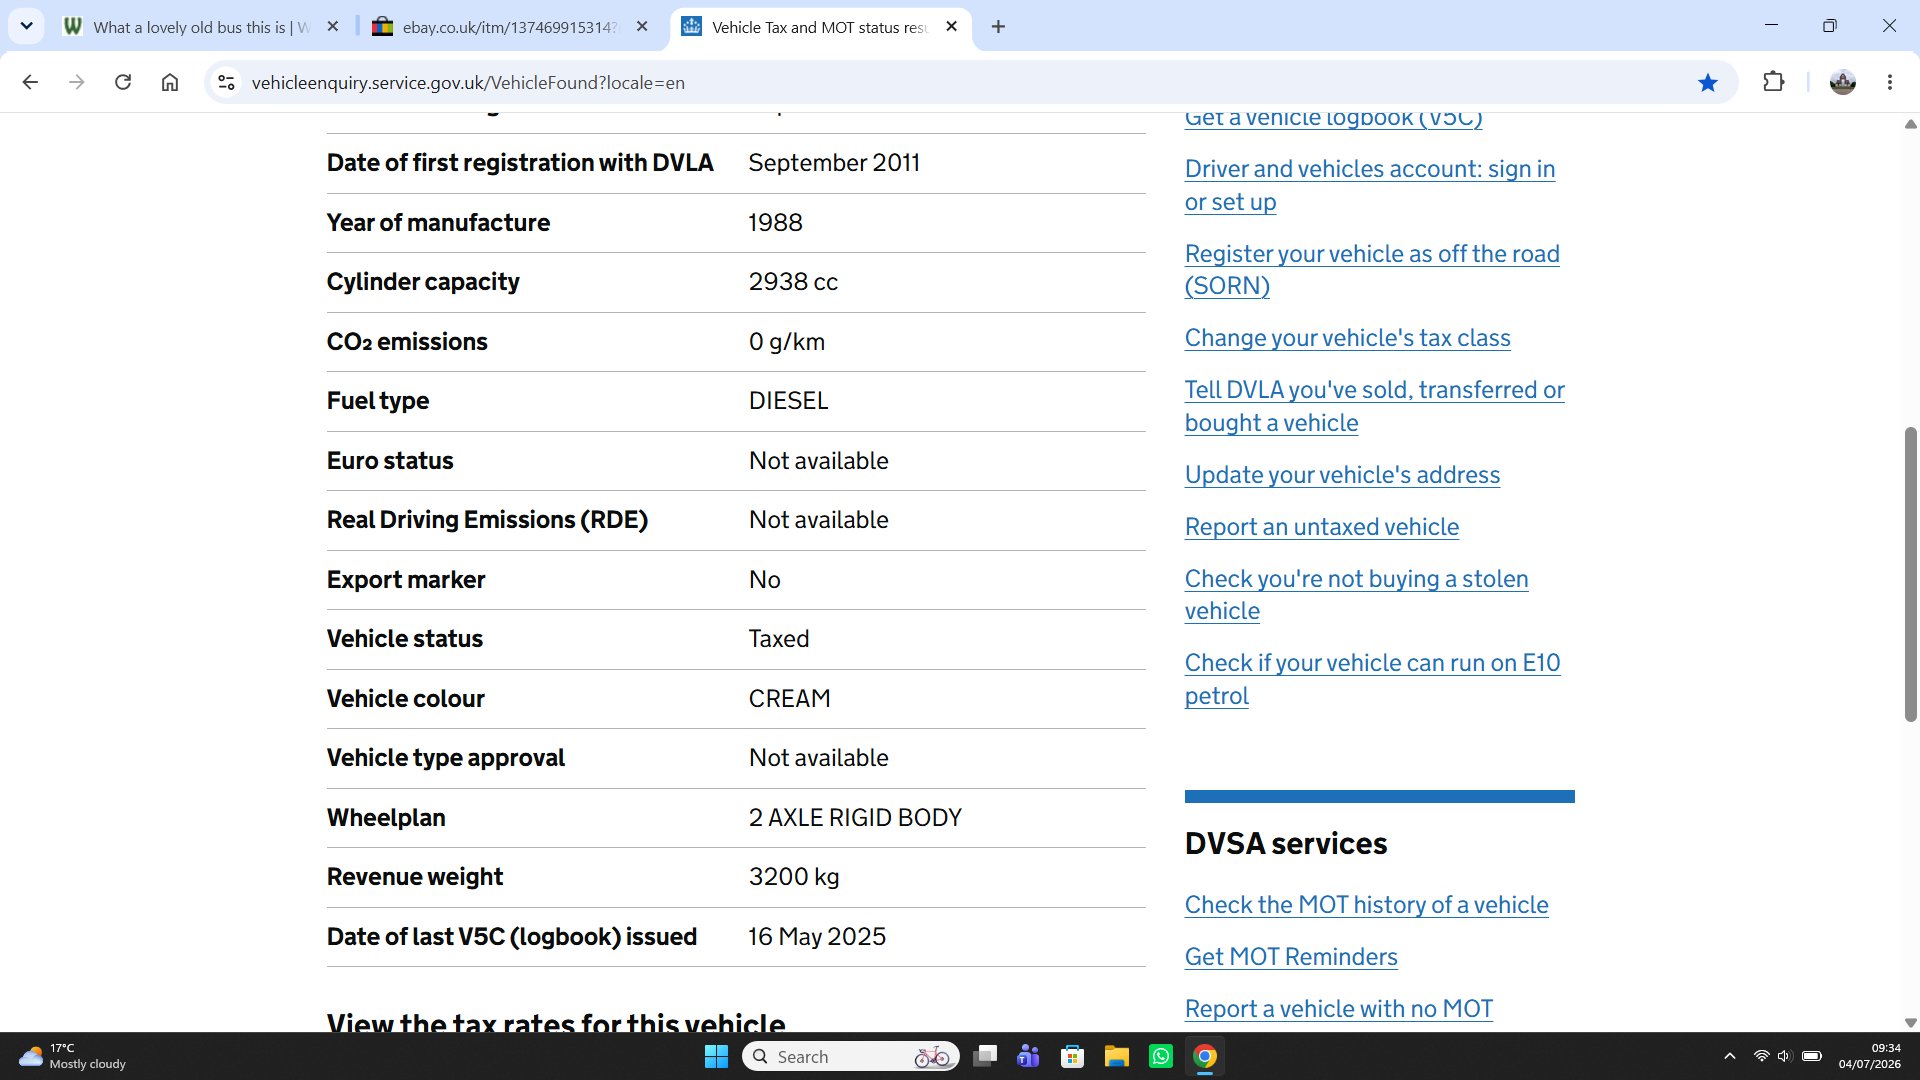Image resolution: width=1920 pixels, height=1080 pixels.
Task: Click the page vertical scrollbar thumb
Action: [1910, 574]
